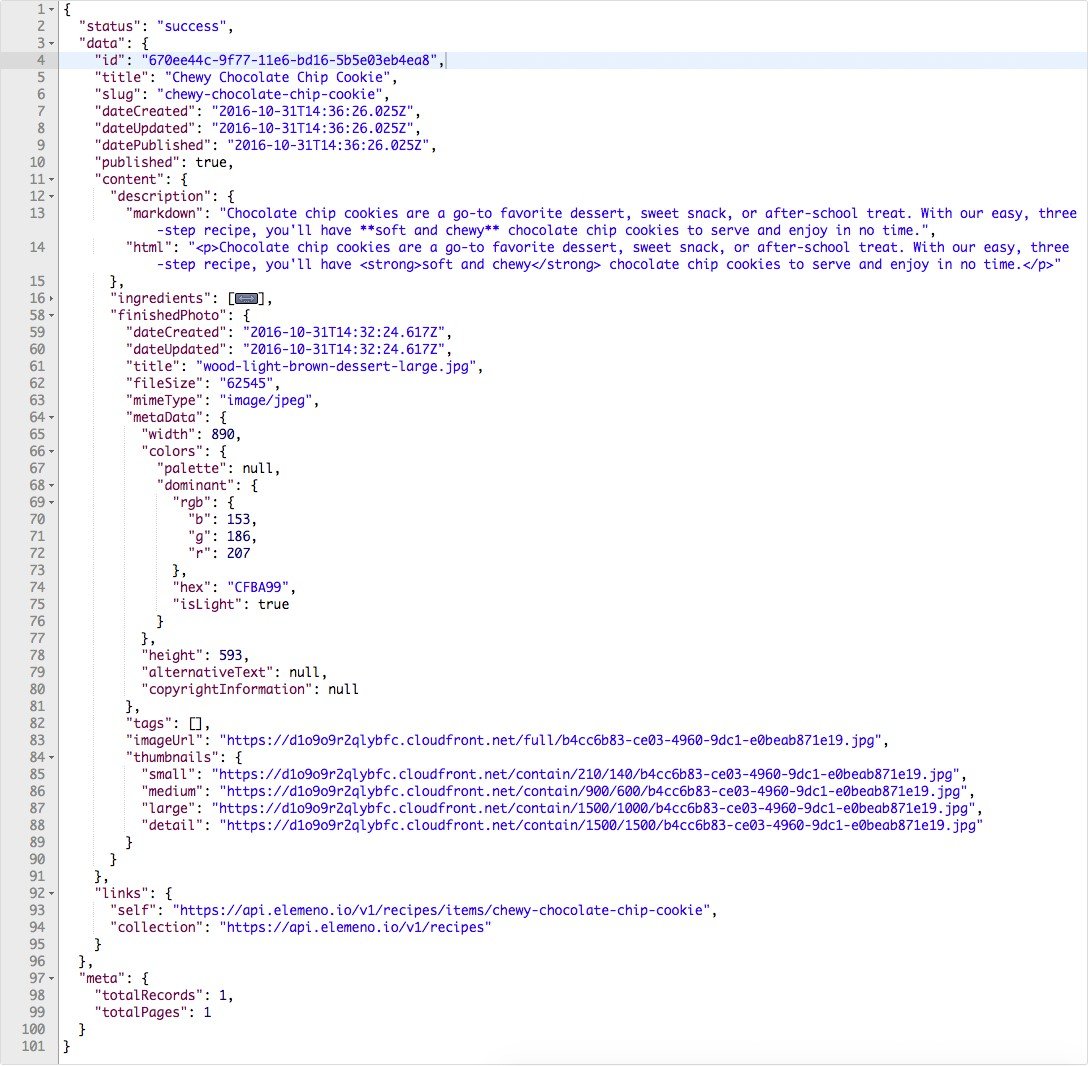This screenshot has height=1066, width=1088.
Task: Collapse the "finishedPhoto" object at line 58
Action: (51, 316)
